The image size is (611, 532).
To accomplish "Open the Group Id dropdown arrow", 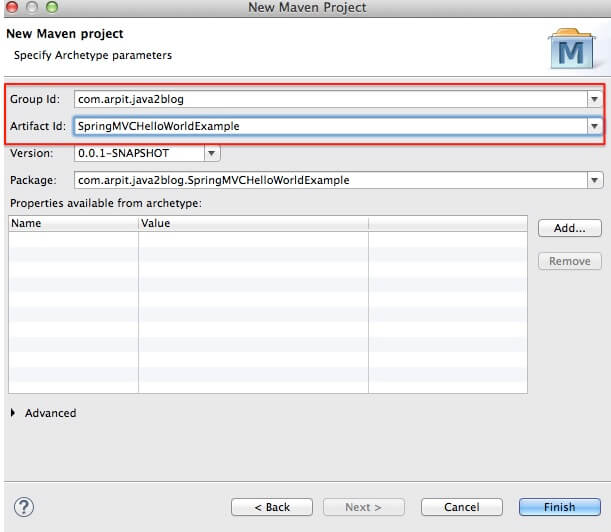I will [x=594, y=99].
